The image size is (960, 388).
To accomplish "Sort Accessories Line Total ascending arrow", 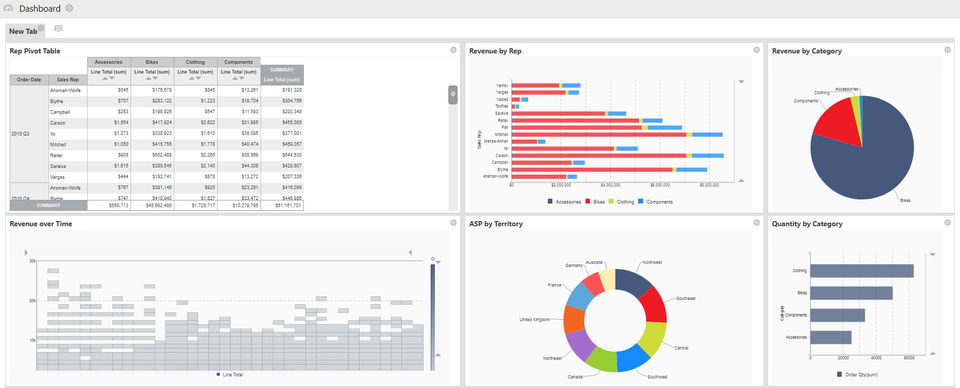I will (x=105, y=78).
